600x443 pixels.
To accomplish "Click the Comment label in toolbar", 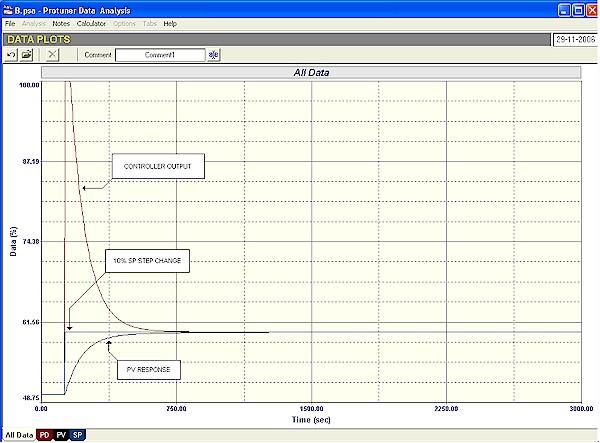I will (x=98, y=55).
